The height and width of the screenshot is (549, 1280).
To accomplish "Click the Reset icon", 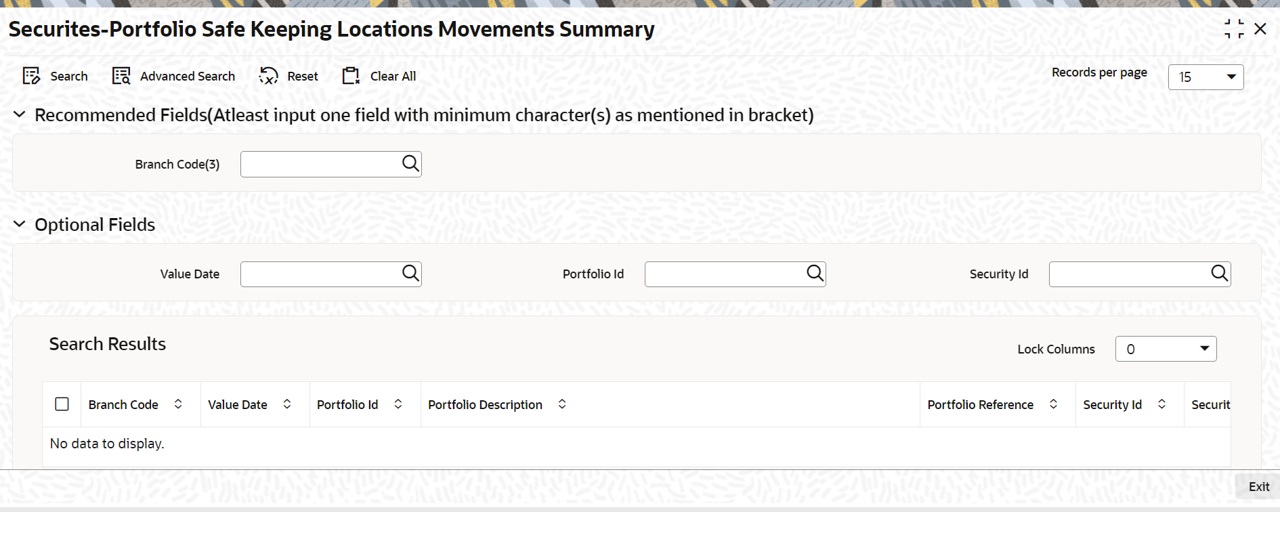I will pos(269,76).
